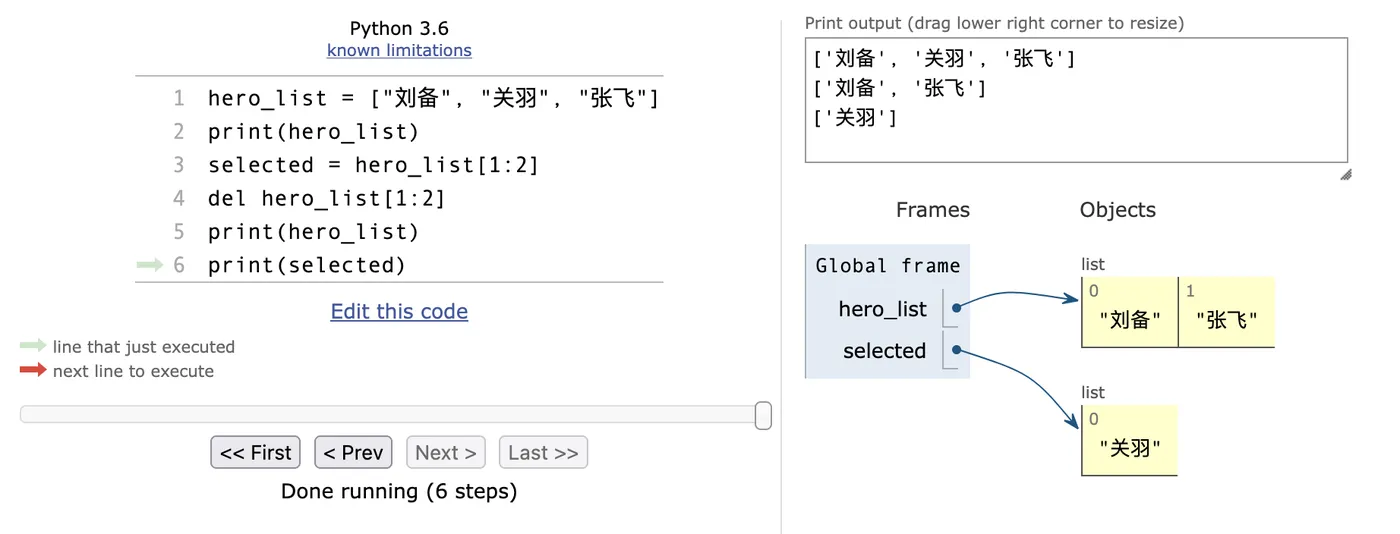Click inside the Print output text box
This screenshot has height=534, width=1400.
point(1075,100)
